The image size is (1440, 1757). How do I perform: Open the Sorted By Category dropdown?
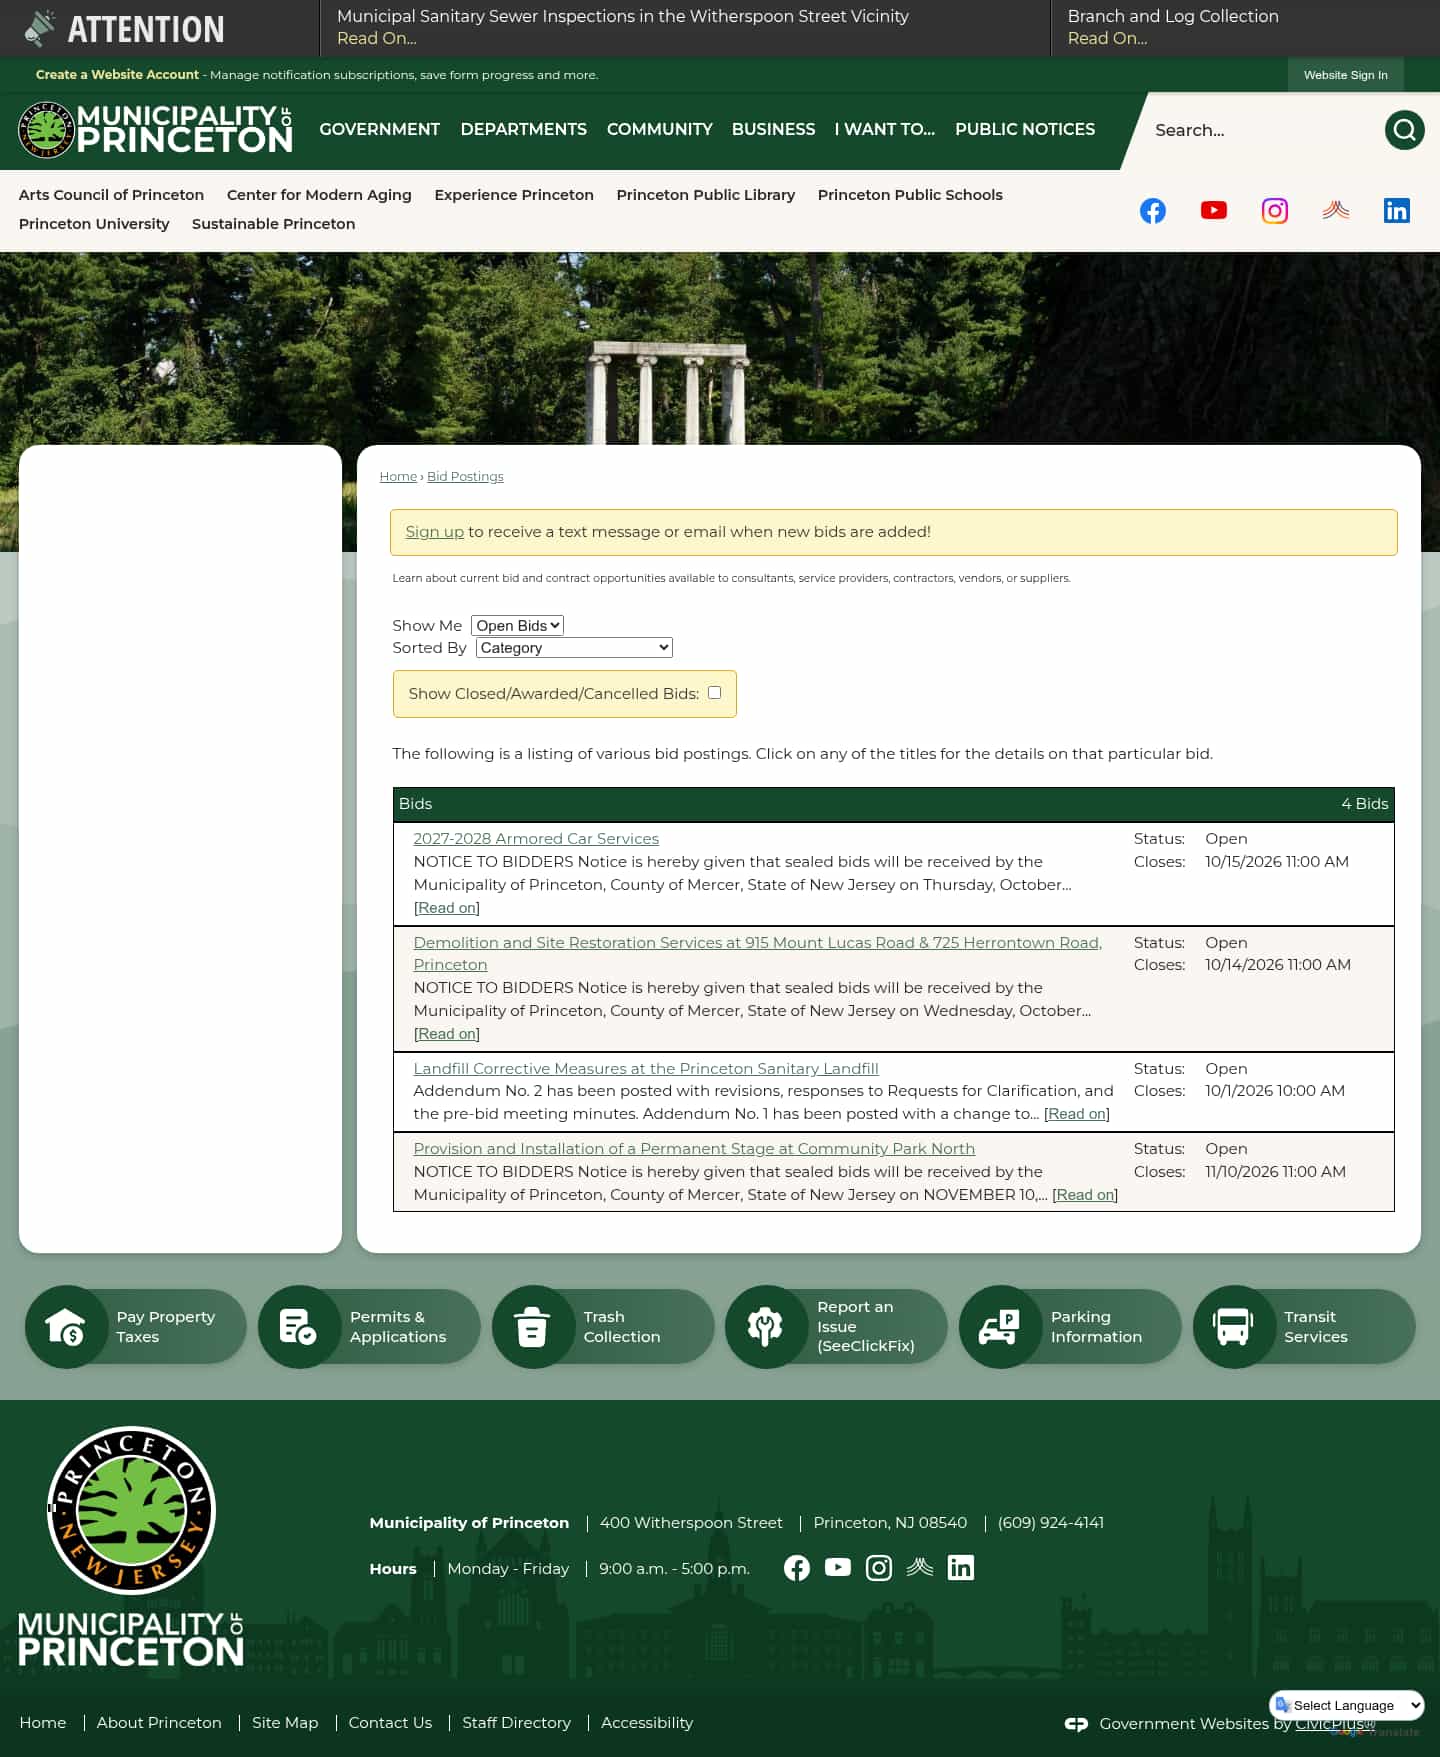click(574, 647)
